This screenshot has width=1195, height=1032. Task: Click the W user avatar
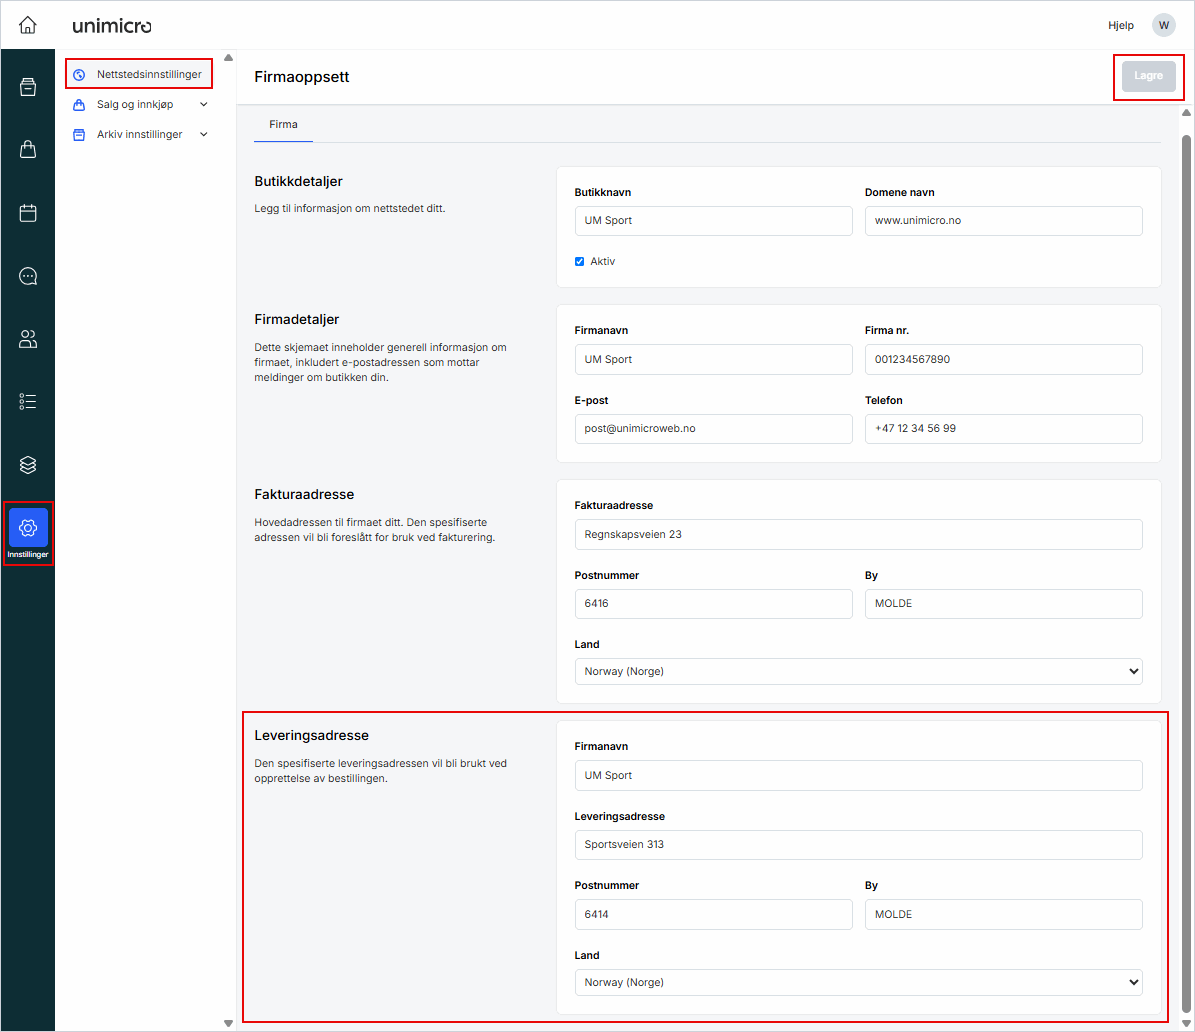pyautogui.click(x=1163, y=25)
